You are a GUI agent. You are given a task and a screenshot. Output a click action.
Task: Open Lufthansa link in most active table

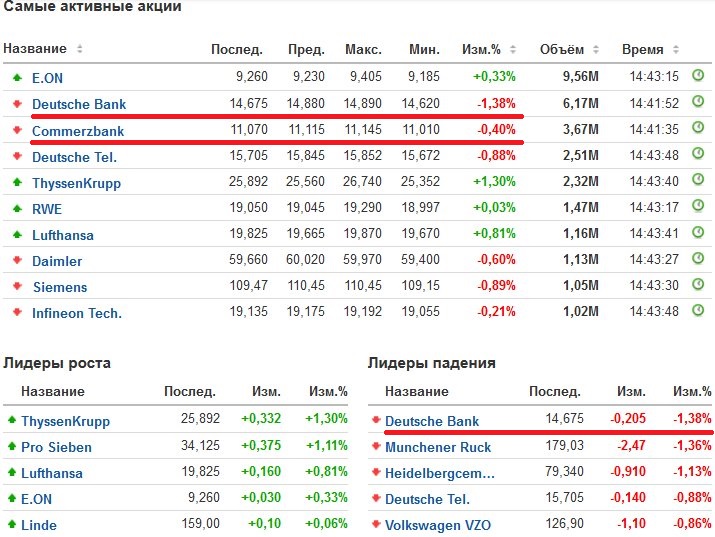tap(63, 235)
